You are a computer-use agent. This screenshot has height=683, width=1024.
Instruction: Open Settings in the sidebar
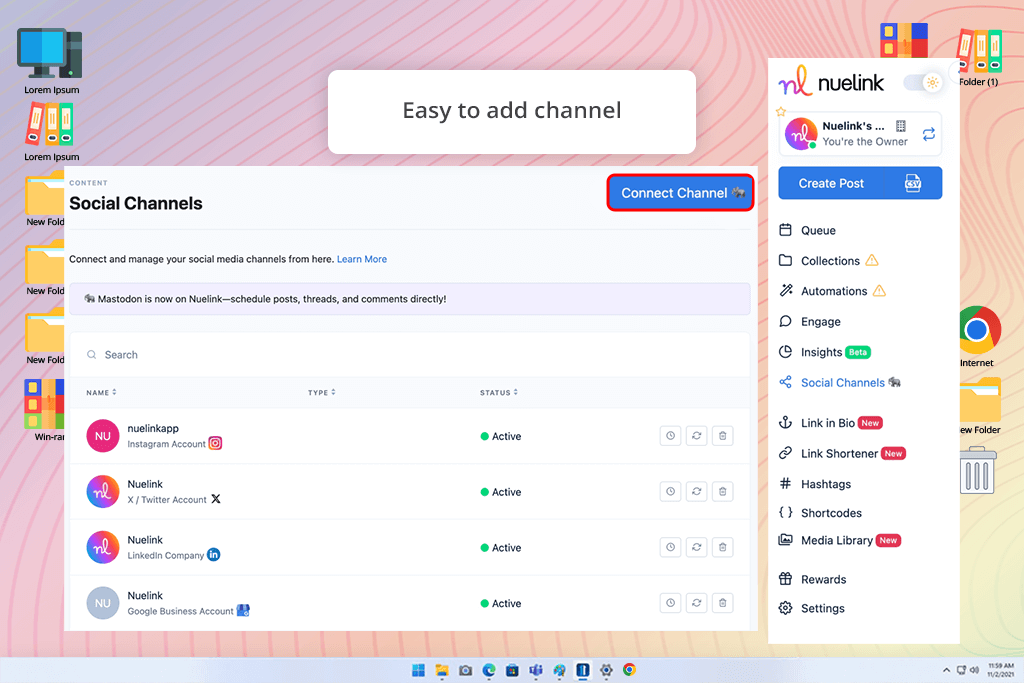[812, 608]
